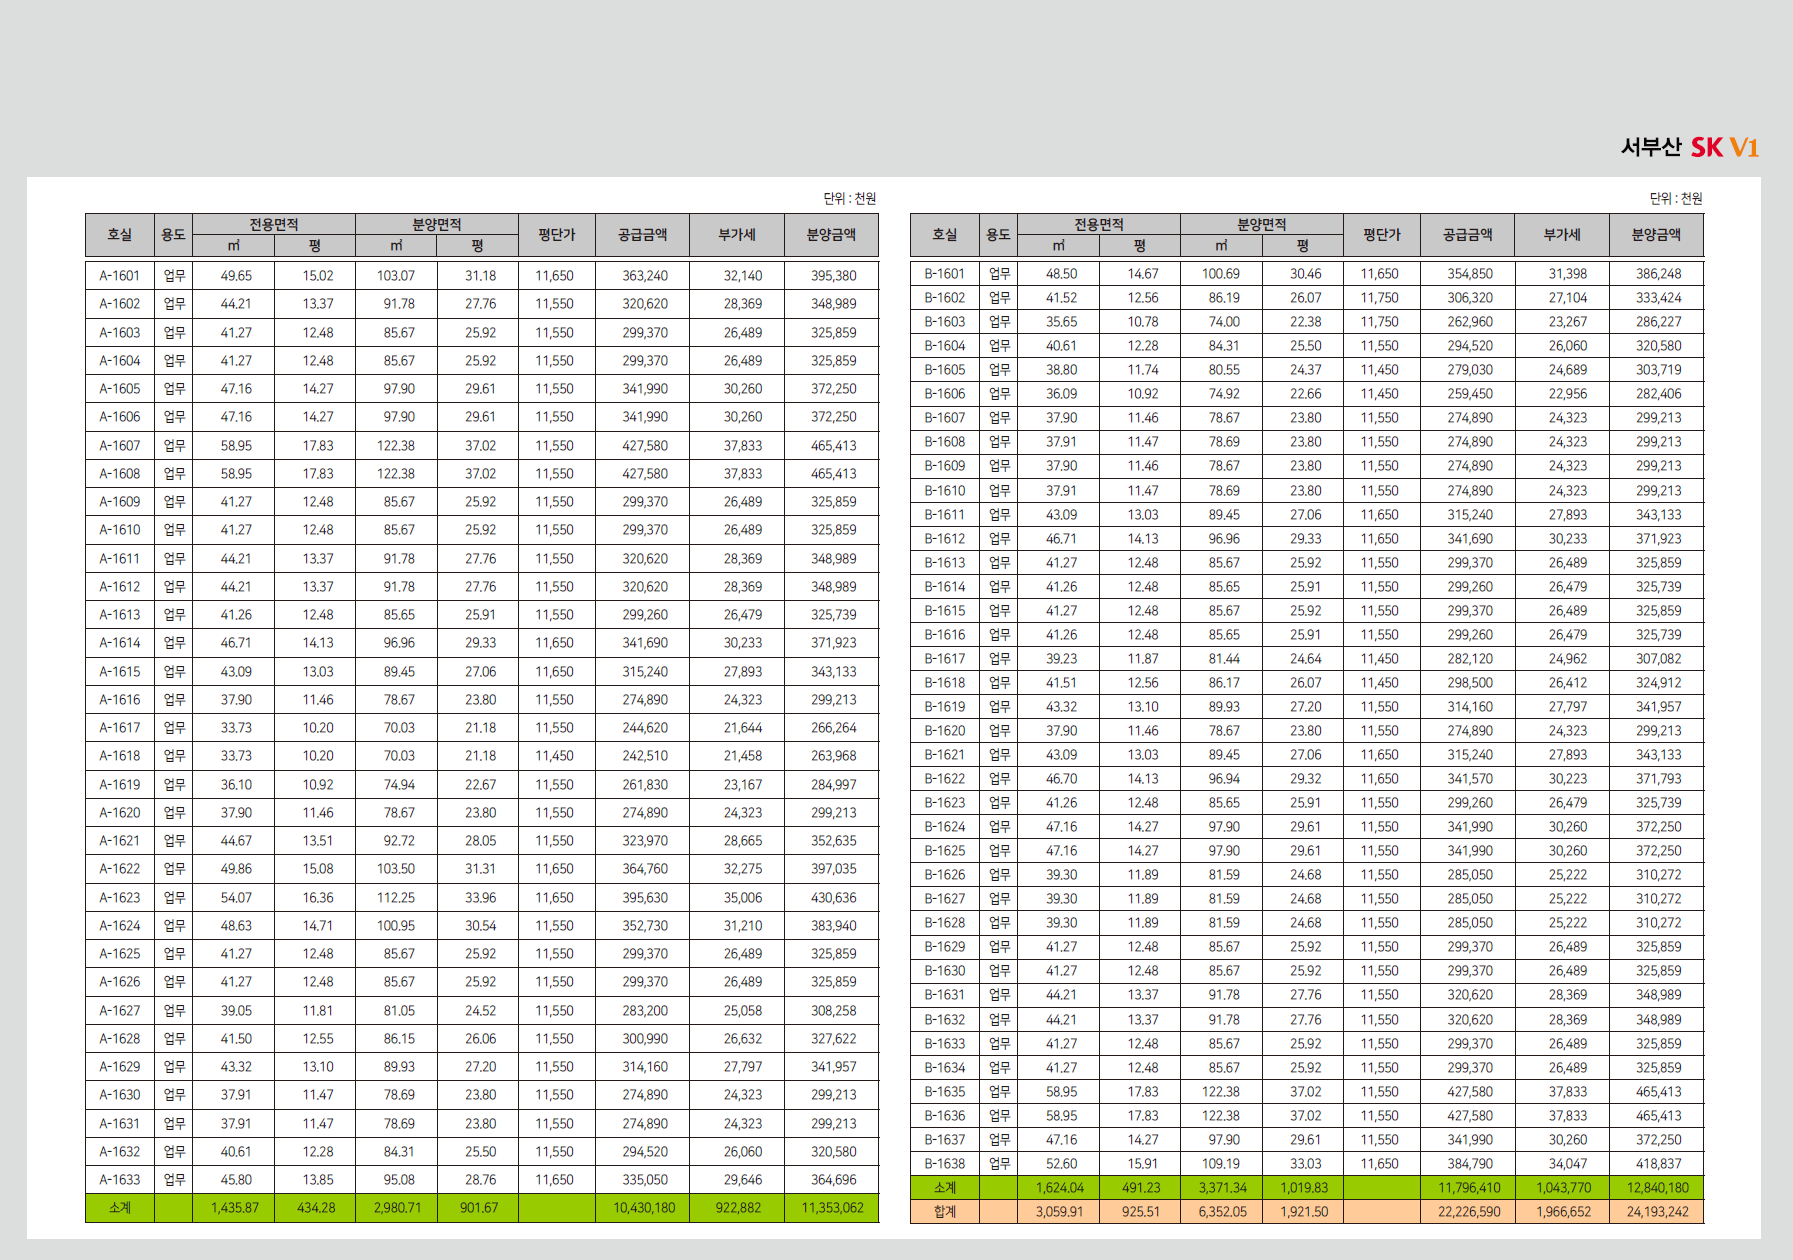Viewport: 1793px width, 1260px height.
Task: Select subtotal VAT value 1,043,770
Action: [x=1563, y=1188]
